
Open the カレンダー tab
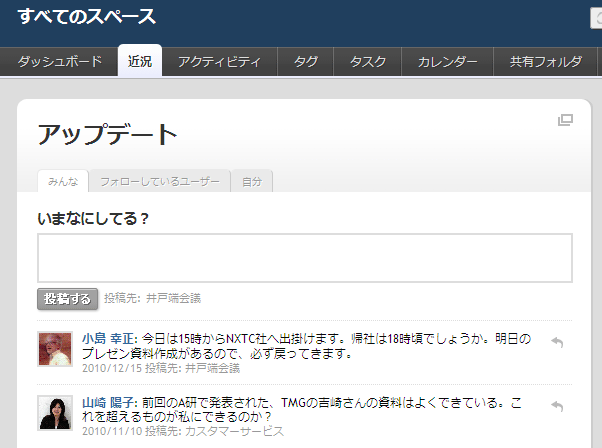[447, 61]
